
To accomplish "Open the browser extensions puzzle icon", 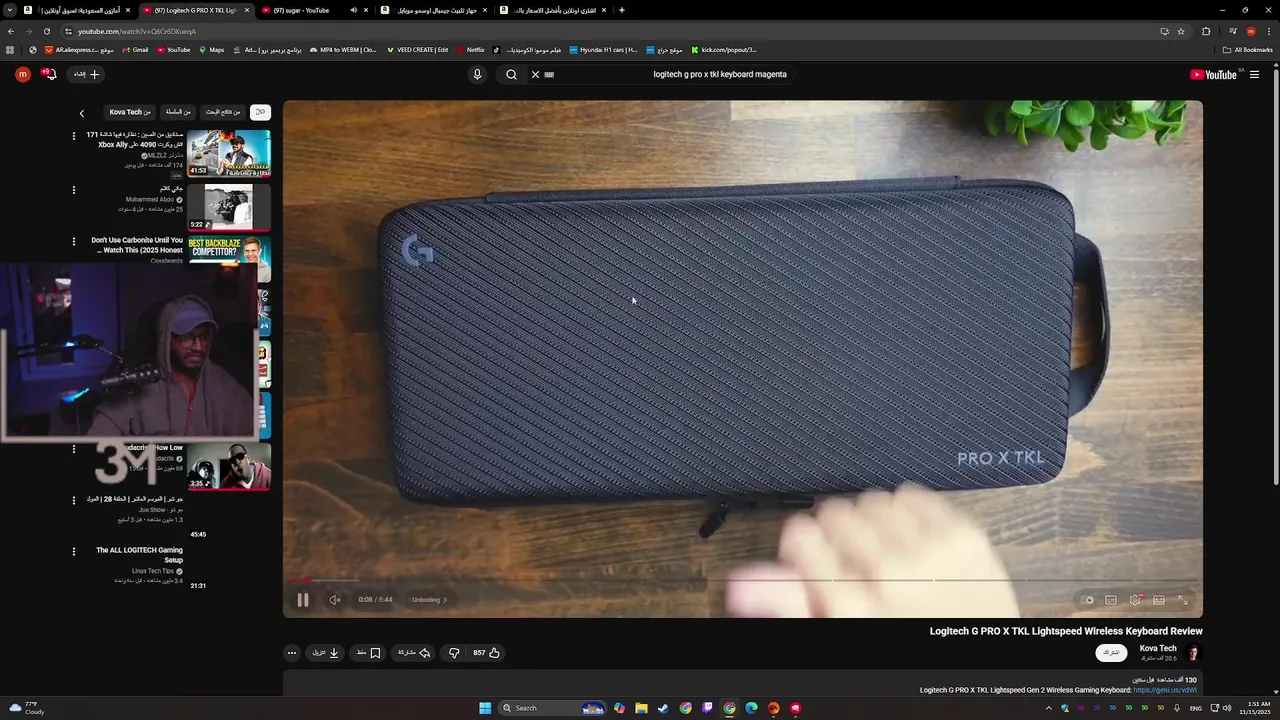I will pyautogui.click(x=1206, y=31).
